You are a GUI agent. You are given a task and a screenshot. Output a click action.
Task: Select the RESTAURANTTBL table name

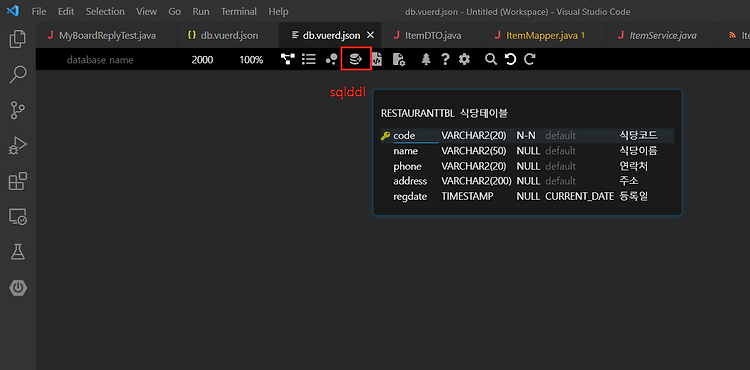click(x=418, y=113)
